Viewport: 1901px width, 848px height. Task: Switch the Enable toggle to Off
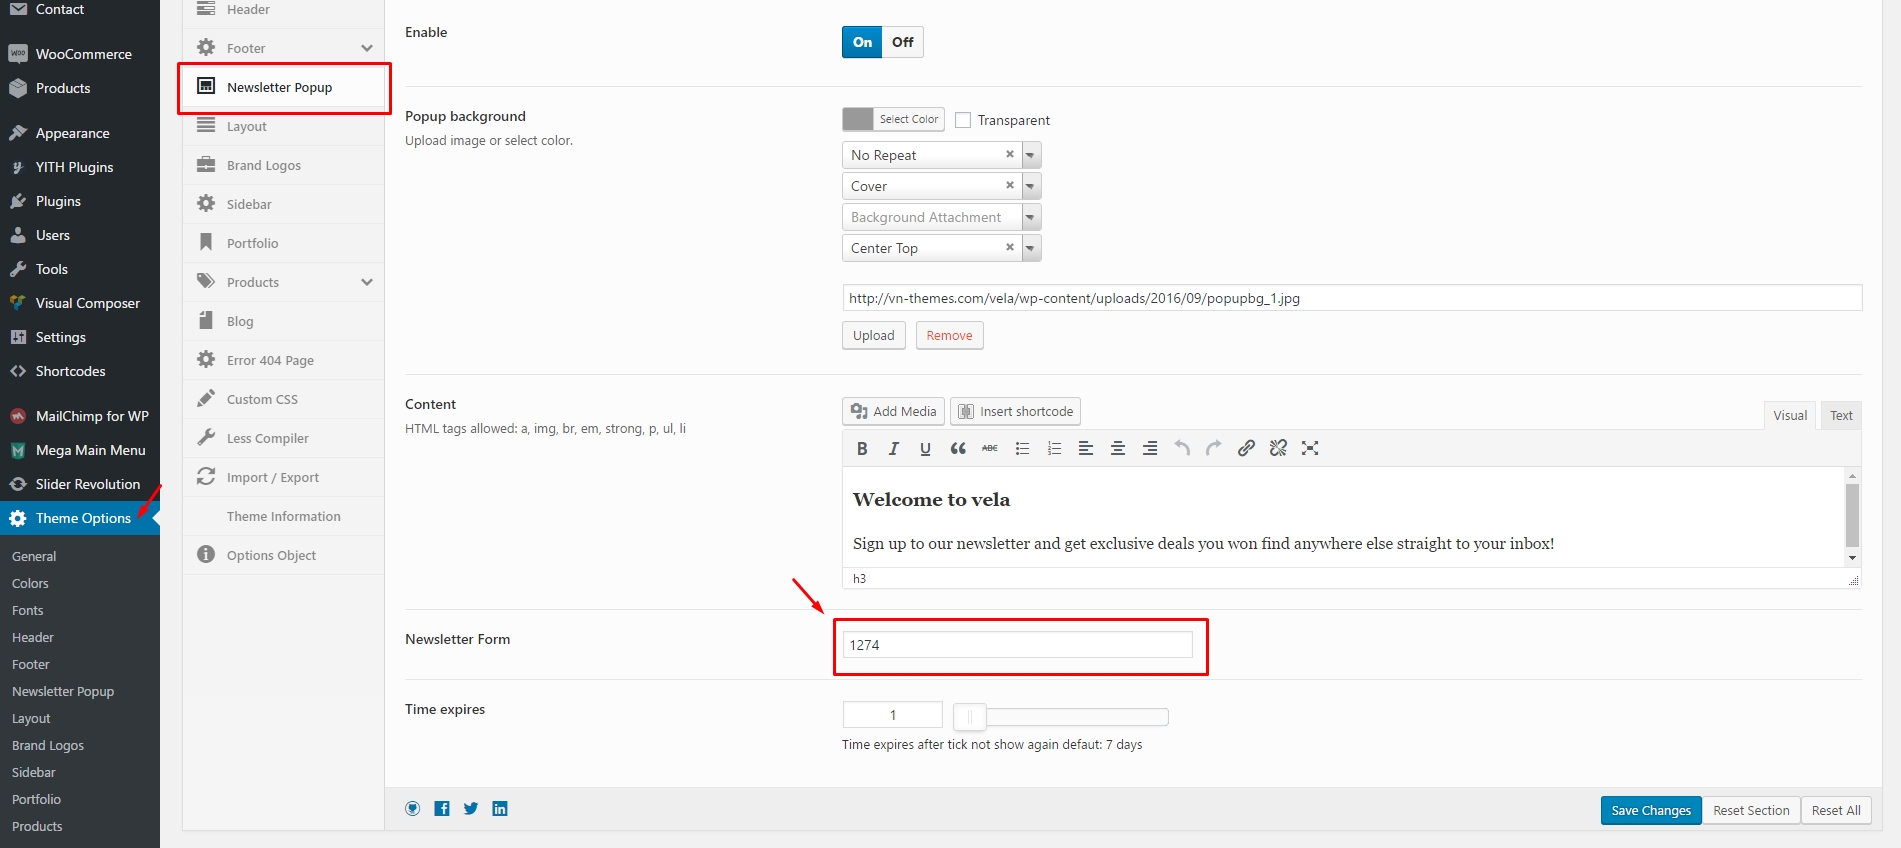[903, 42]
